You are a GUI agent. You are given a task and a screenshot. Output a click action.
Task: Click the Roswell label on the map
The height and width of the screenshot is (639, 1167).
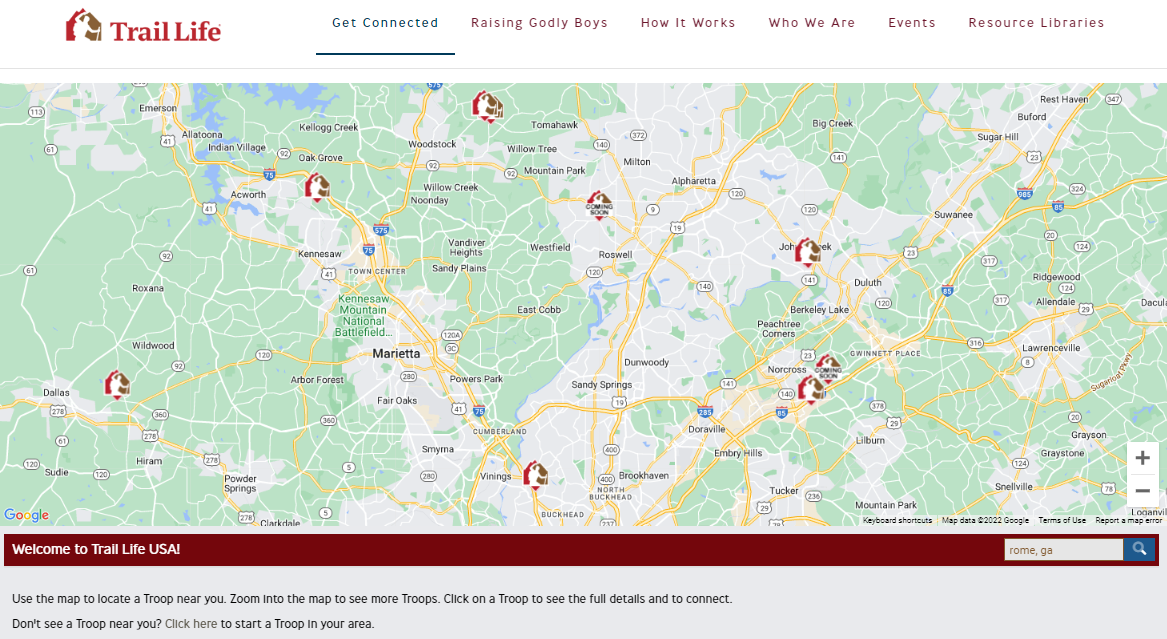pos(616,254)
